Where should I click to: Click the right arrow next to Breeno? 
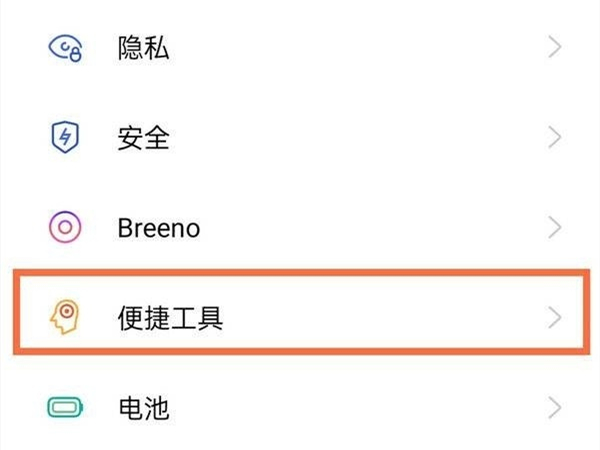coord(555,228)
